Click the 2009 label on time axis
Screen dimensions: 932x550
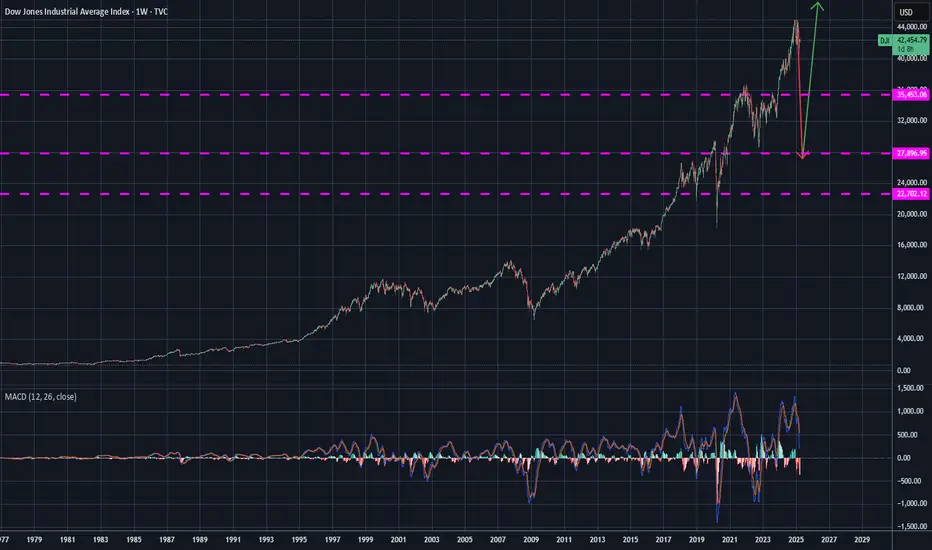pyautogui.click(x=531, y=540)
